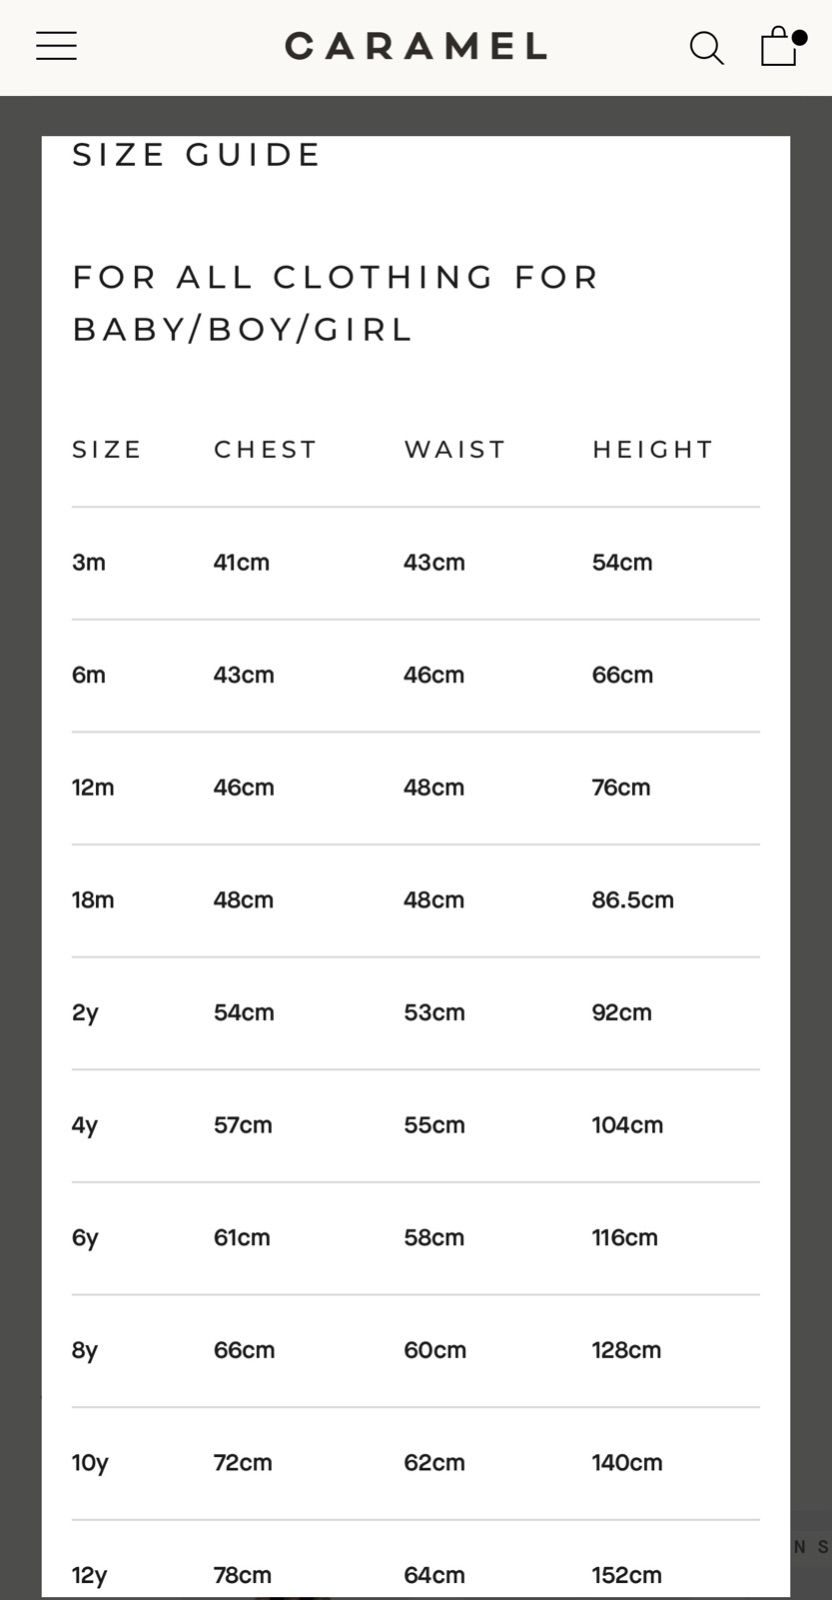Select the 8y size row label
This screenshot has width=832, height=1600.
pos(85,1351)
